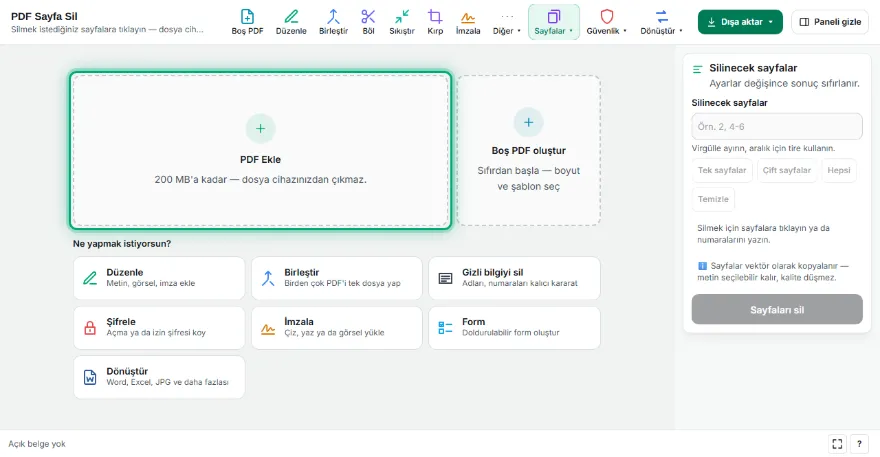Click the Dışa aktar export button
The height and width of the screenshot is (457, 880).
(x=740, y=22)
